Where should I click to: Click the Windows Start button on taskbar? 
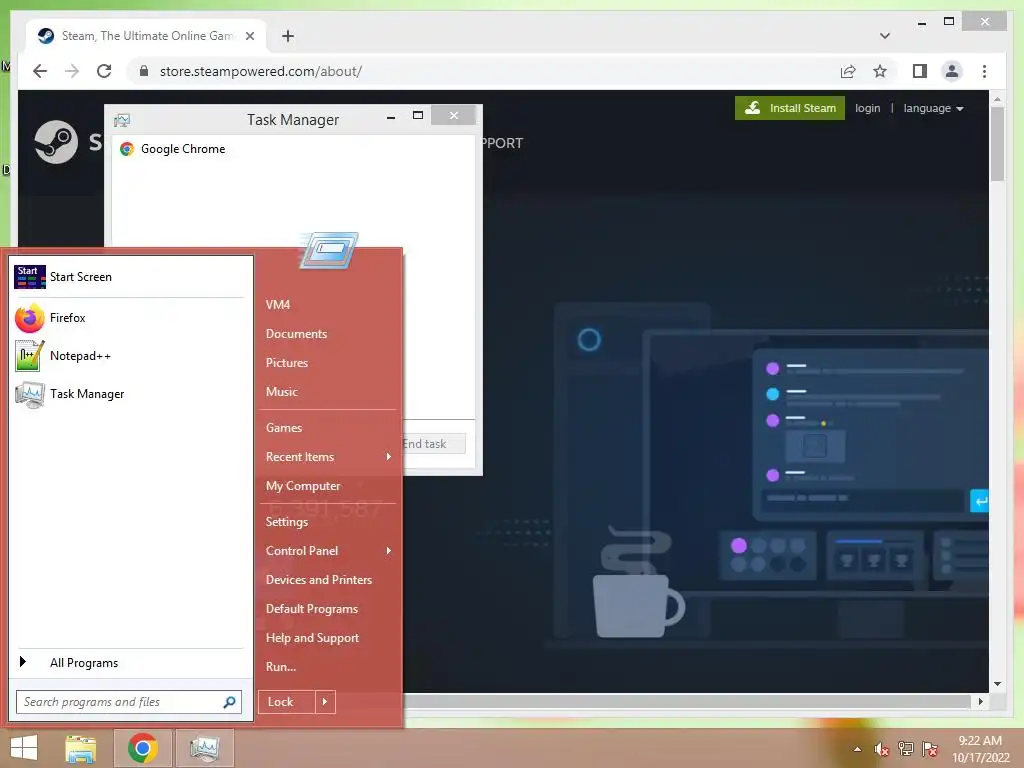point(24,748)
